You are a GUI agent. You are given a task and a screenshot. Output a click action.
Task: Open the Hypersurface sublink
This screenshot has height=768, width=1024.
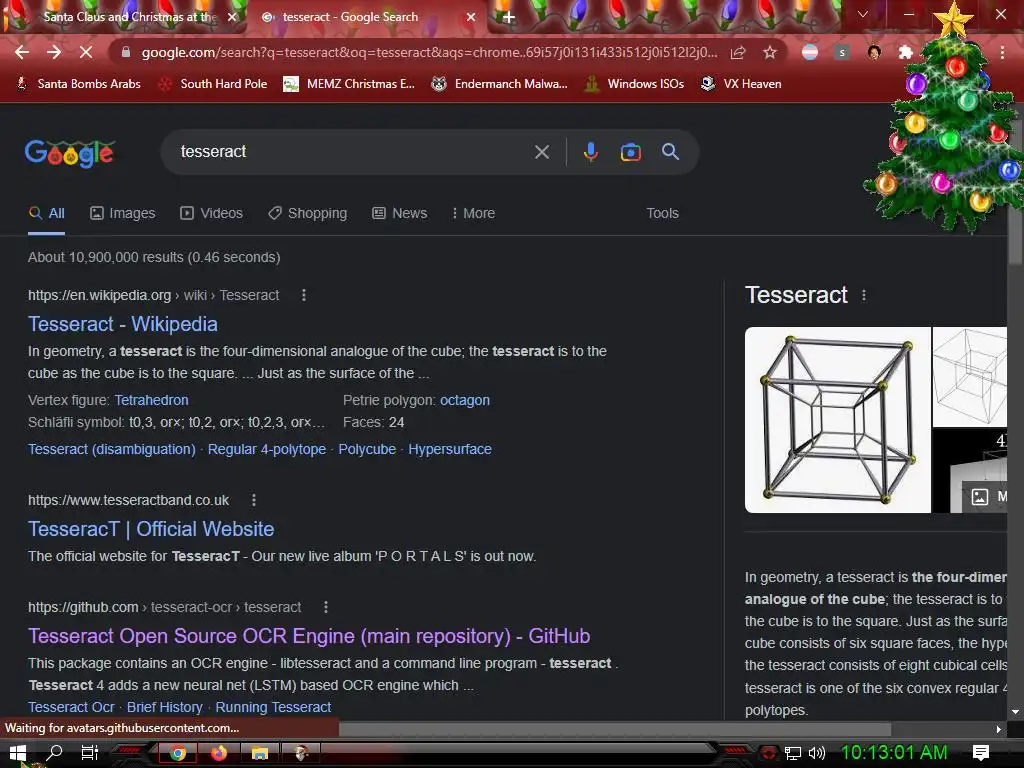pos(450,449)
